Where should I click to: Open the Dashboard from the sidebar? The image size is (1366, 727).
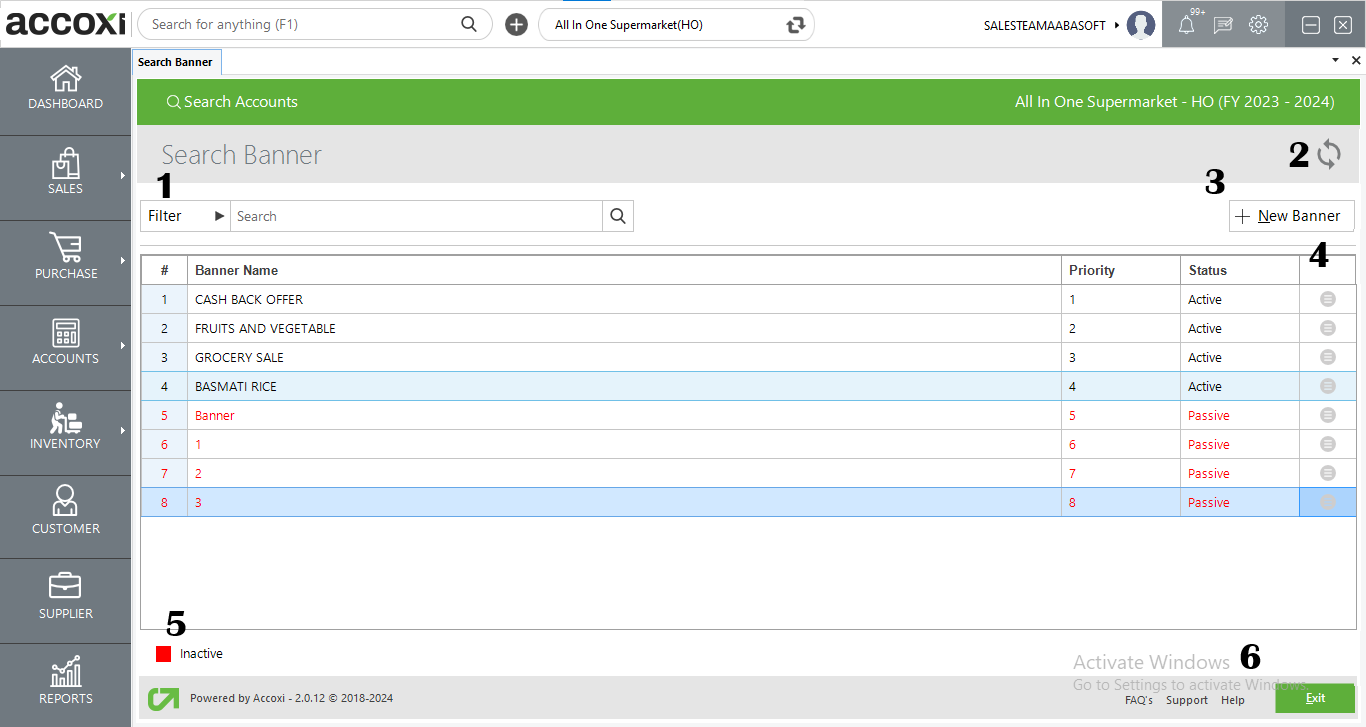coord(65,88)
